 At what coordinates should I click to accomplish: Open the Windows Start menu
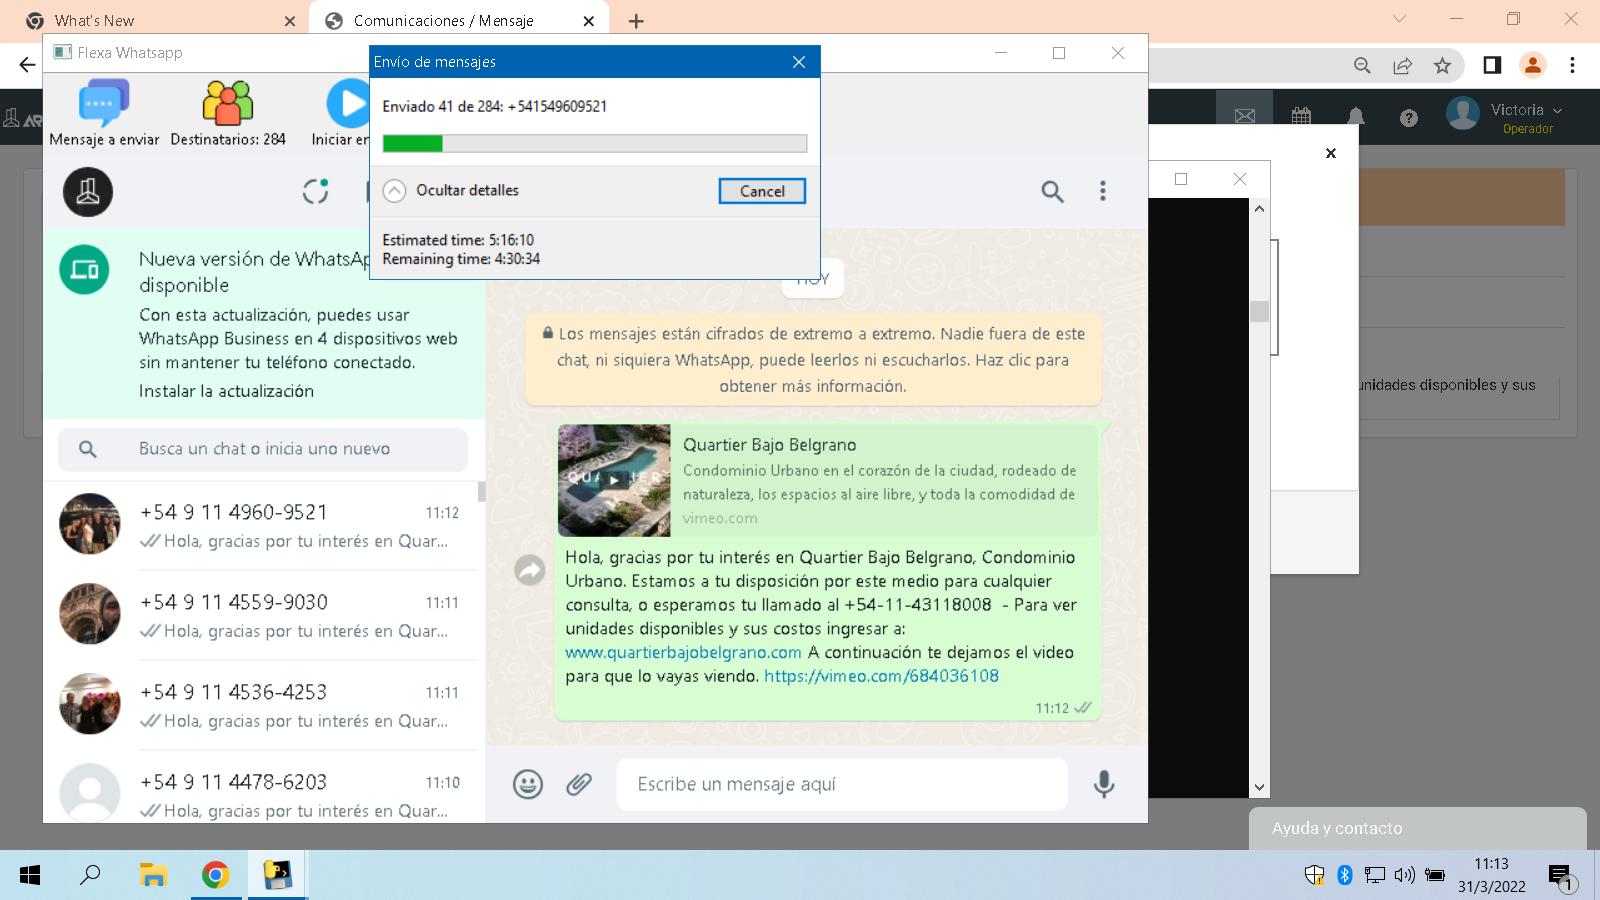coord(30,876)
